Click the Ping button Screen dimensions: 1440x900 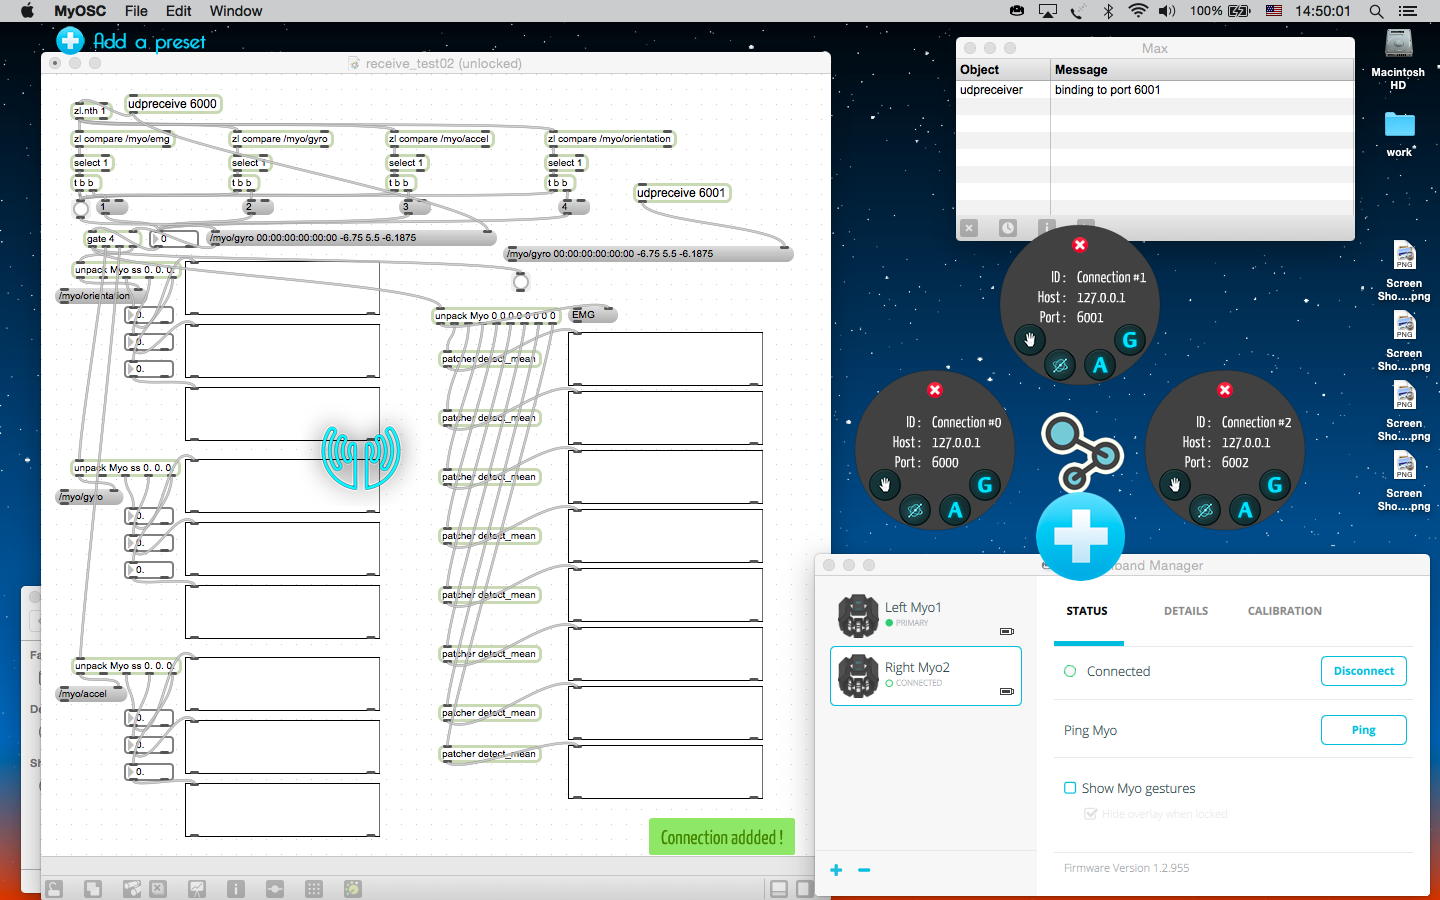coord(1364,730)
